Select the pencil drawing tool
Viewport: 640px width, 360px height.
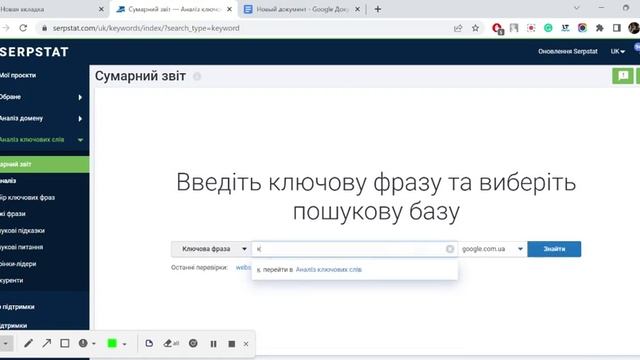(x=28, y=343)
